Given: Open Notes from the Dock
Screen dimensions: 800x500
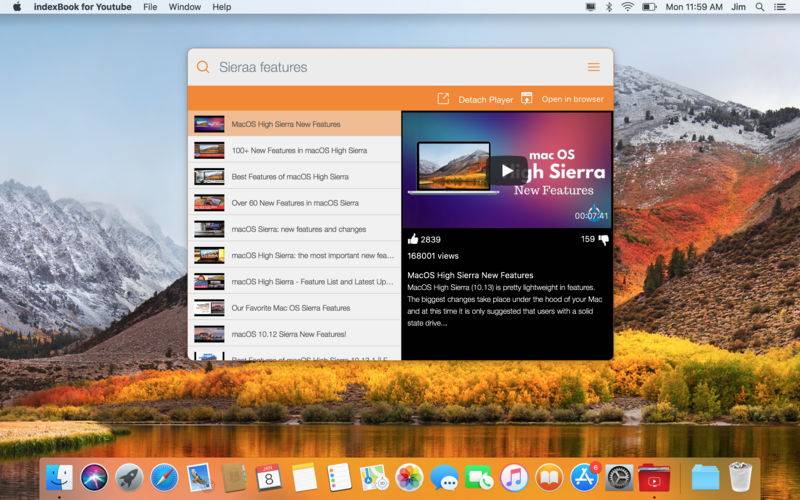Looking at the screenshot, I should pyautogui.click(x=305, y=478).
